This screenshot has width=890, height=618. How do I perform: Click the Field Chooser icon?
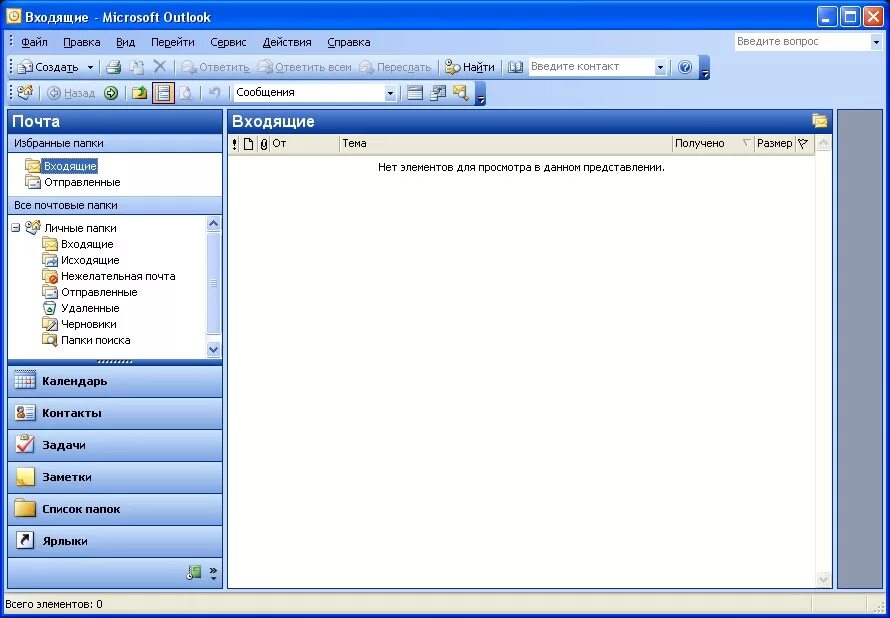(438, 93)
